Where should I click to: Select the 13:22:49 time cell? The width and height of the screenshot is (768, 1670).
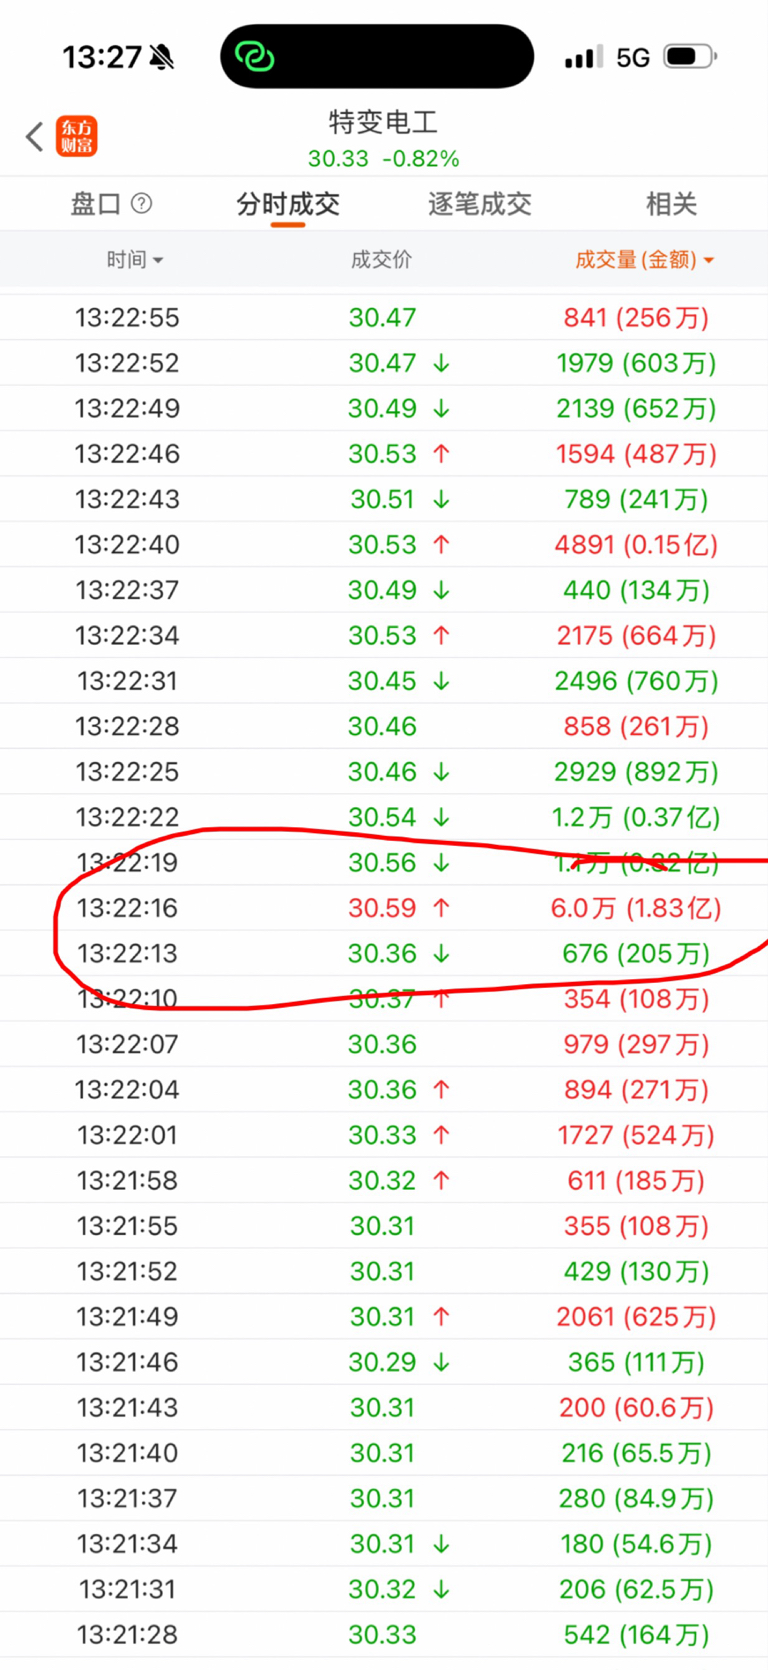pos(127,409)
